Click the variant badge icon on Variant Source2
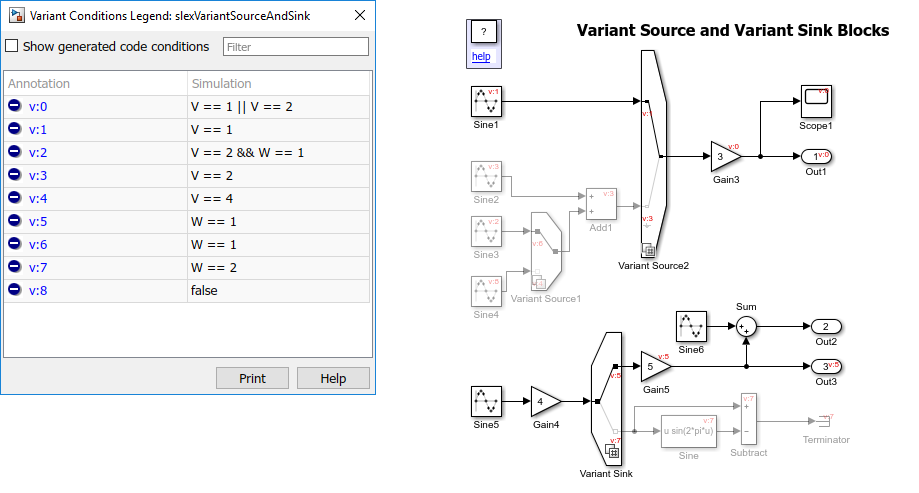 (x=648, y=250)
